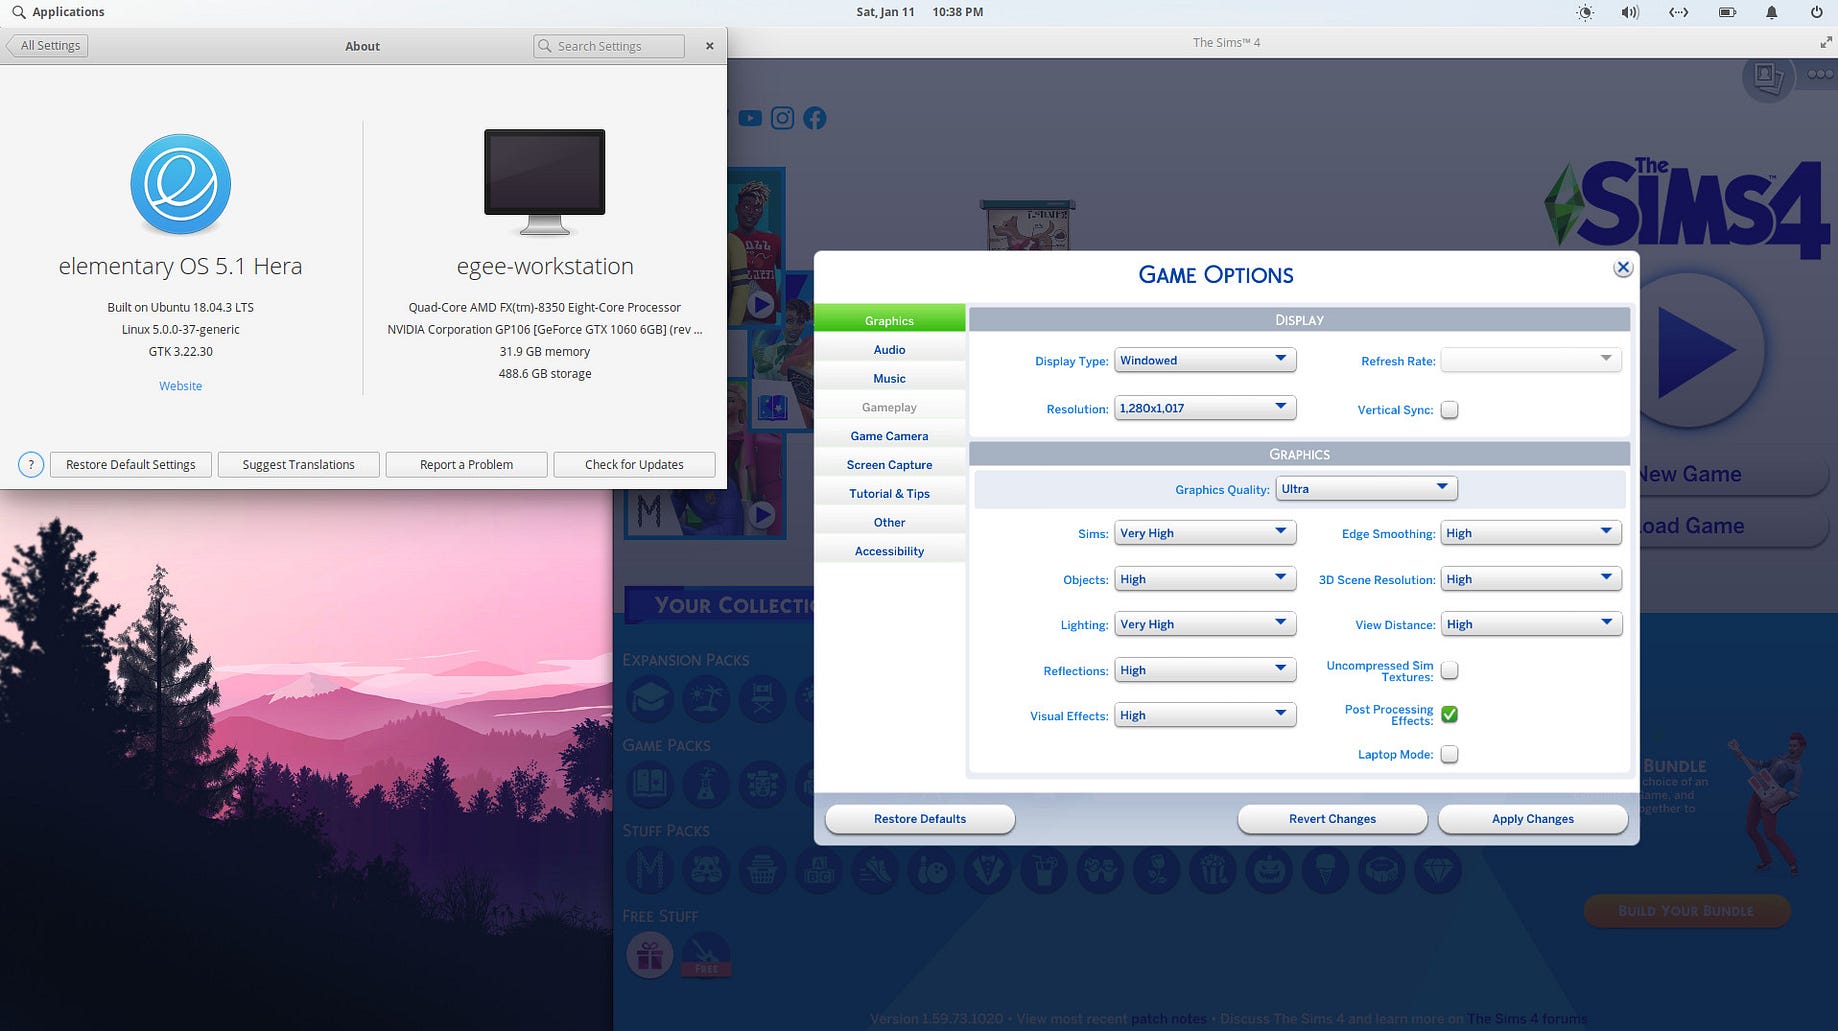Viewport: 1838px width, 1031px height.
Task: Click the laboratory flask game pack icon
Action: click(706, 784)
